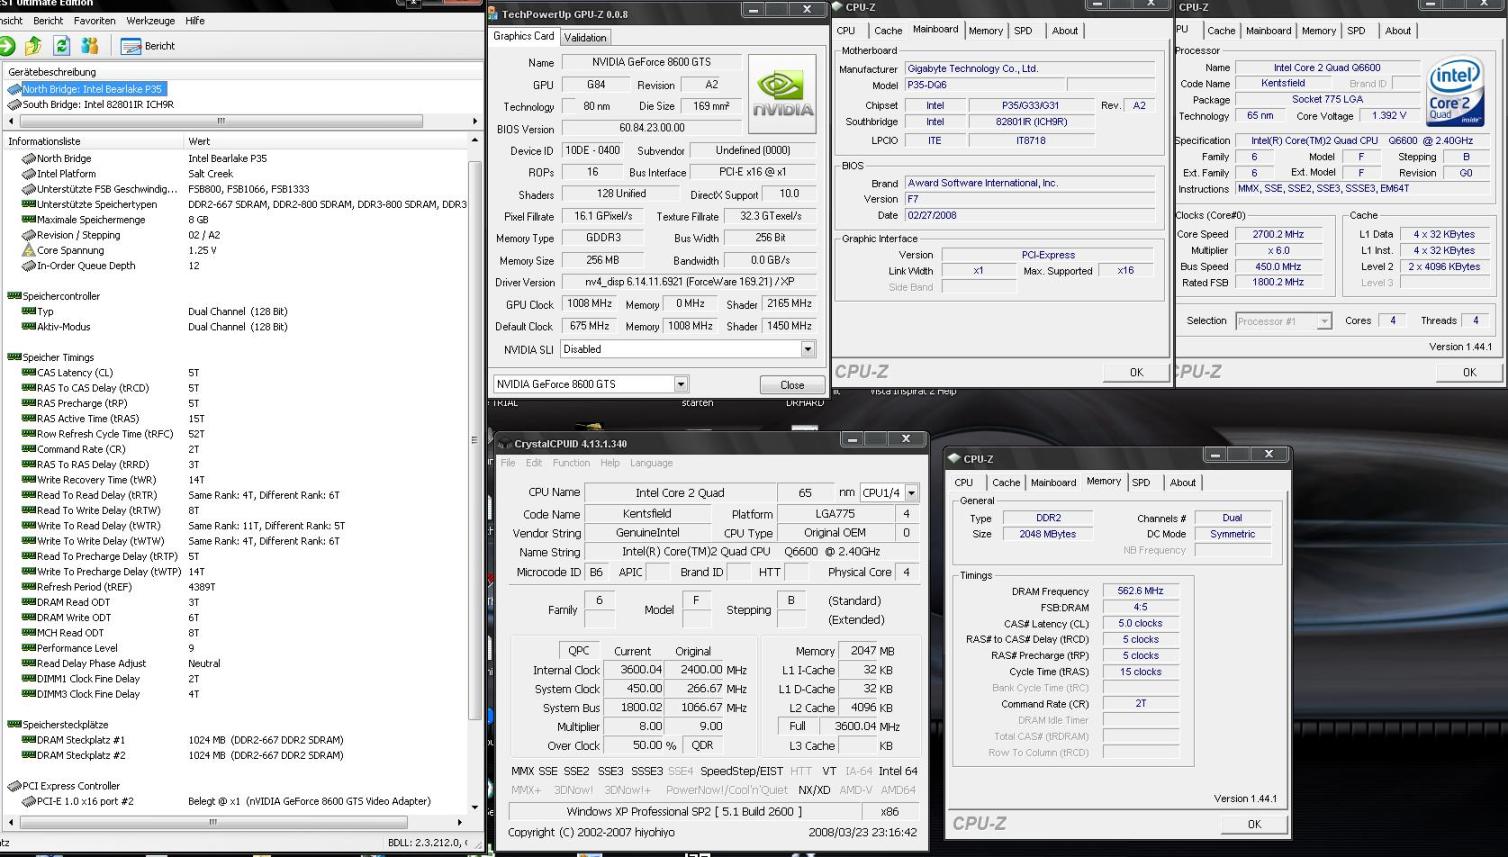Open the Hilfe menu in Everest
This screenshot has height=857, width=1508.
click(x=195, y=20)
